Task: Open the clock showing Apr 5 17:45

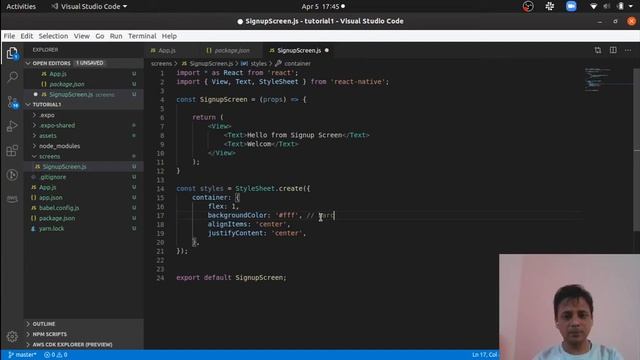Action: click(323, 7)
